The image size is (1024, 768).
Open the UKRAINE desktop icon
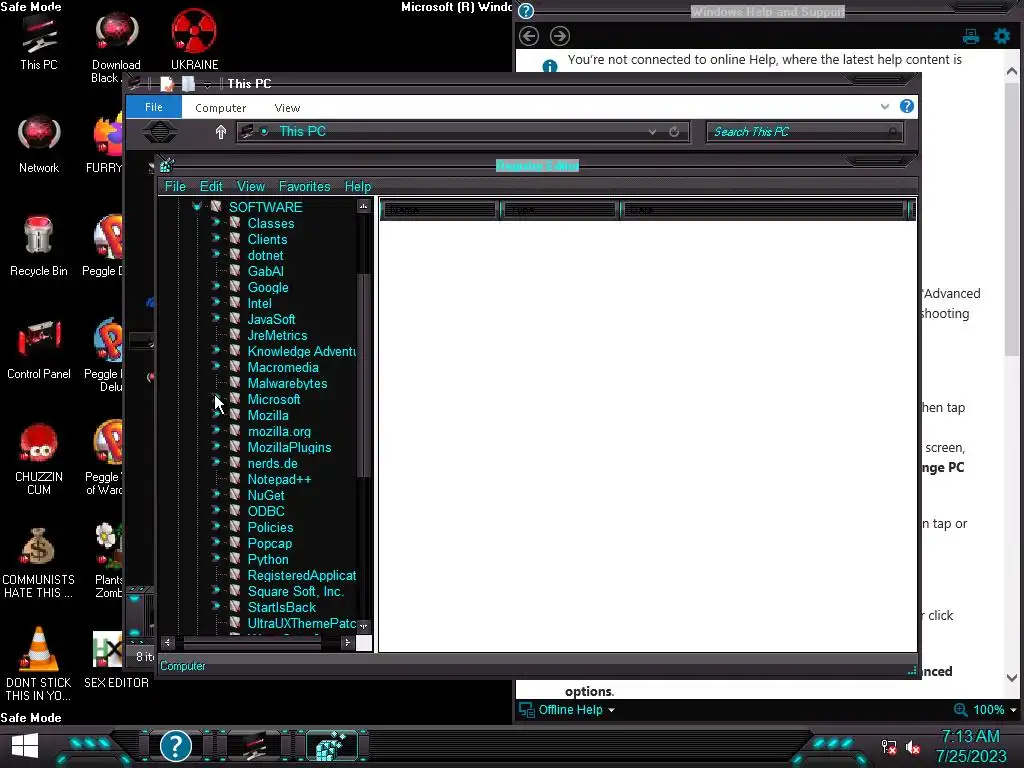194,40
